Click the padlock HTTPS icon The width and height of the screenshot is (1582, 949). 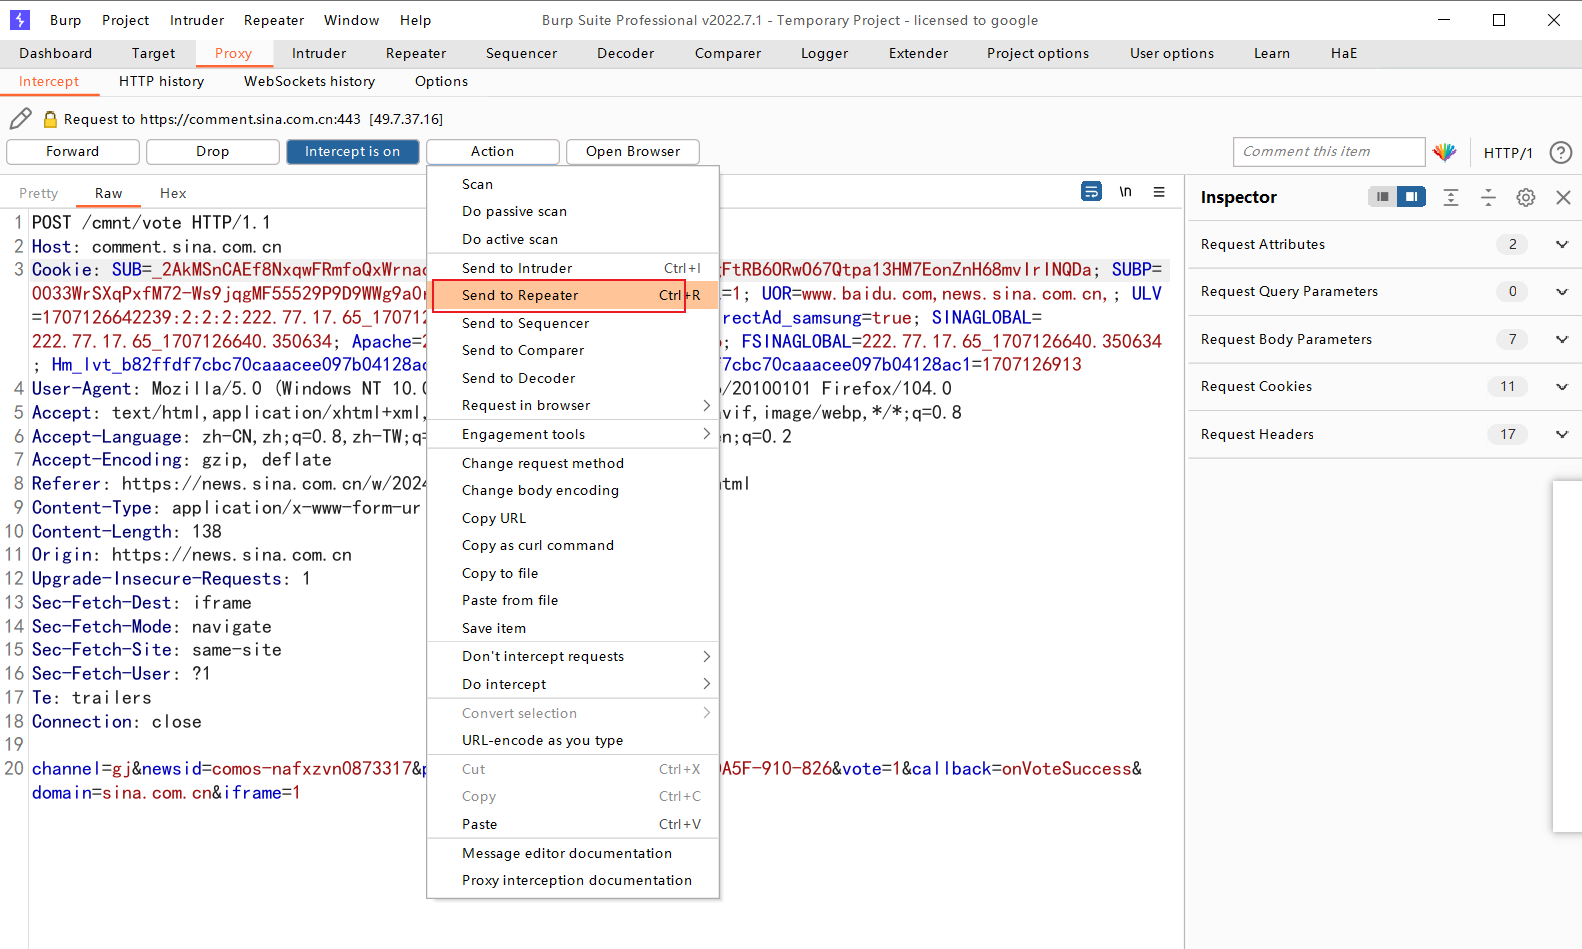[x=50, y=119]
